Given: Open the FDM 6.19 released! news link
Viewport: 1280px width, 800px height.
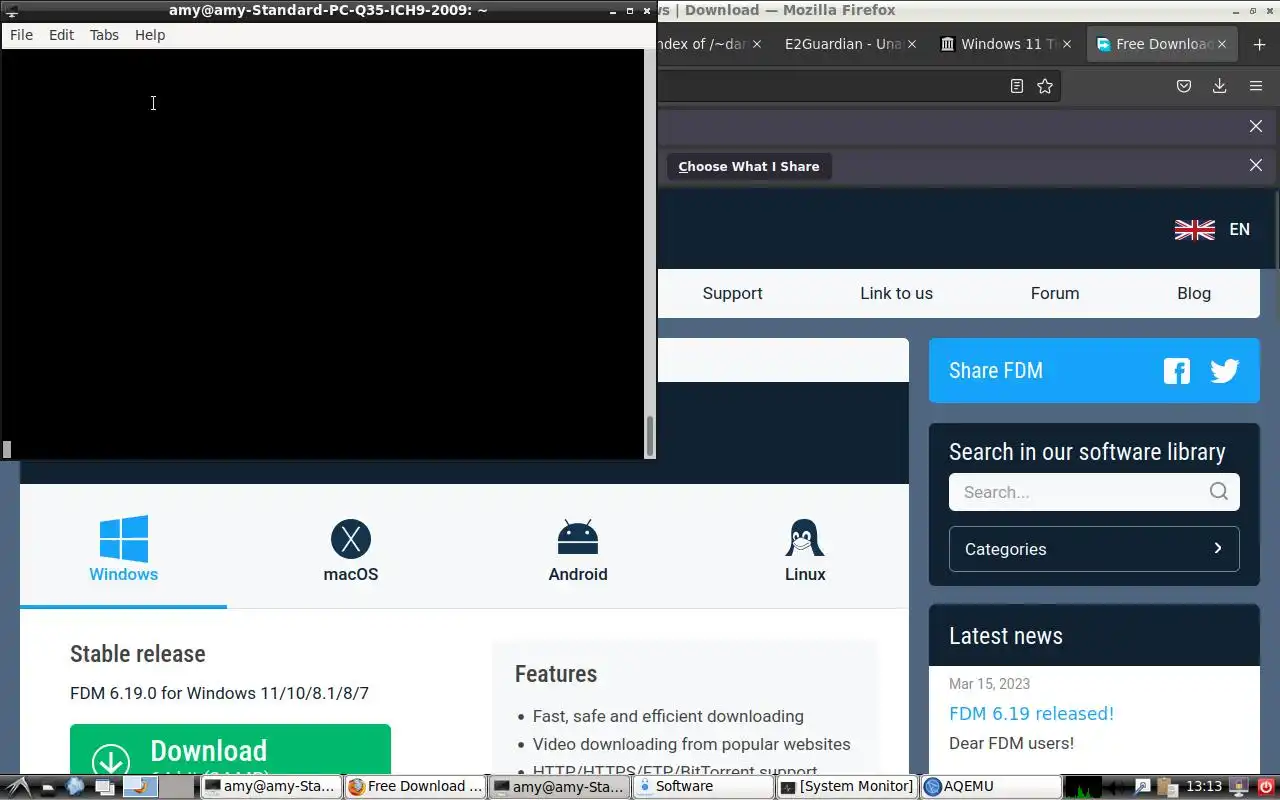Looking at the screenshot, I should click(1031, 713).
